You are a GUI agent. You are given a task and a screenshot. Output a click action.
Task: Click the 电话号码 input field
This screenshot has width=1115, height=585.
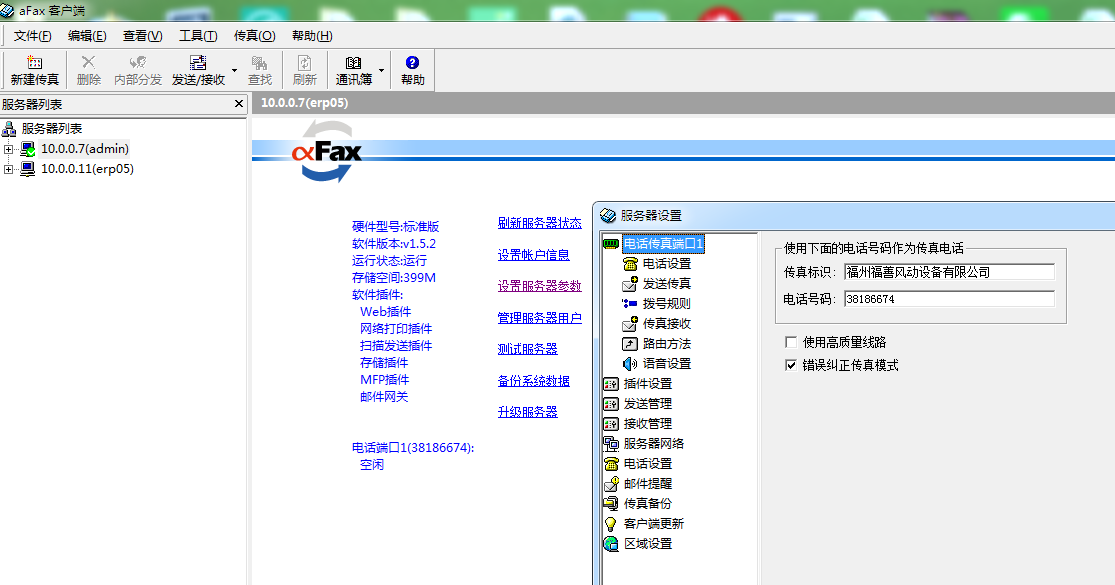[x=949, y=299]
